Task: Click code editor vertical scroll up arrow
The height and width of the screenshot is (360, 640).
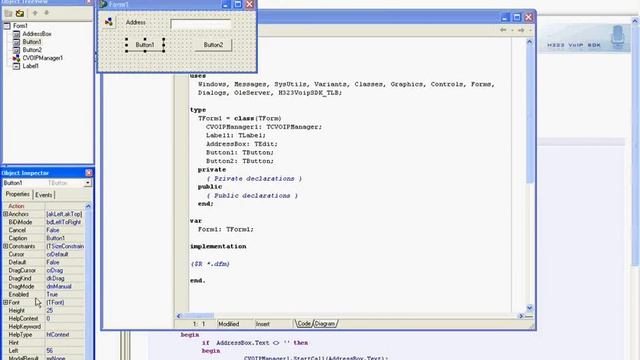Action: (529, 42)
